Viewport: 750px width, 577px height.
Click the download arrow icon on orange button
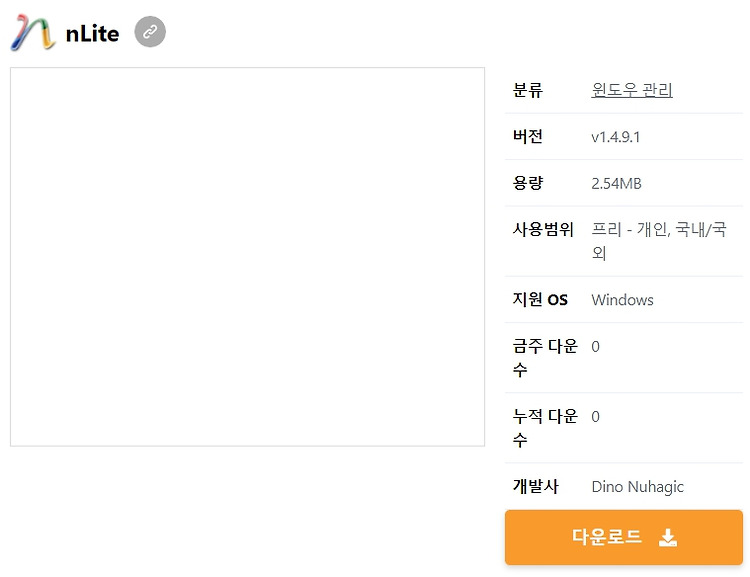click(x=668, y=537)
